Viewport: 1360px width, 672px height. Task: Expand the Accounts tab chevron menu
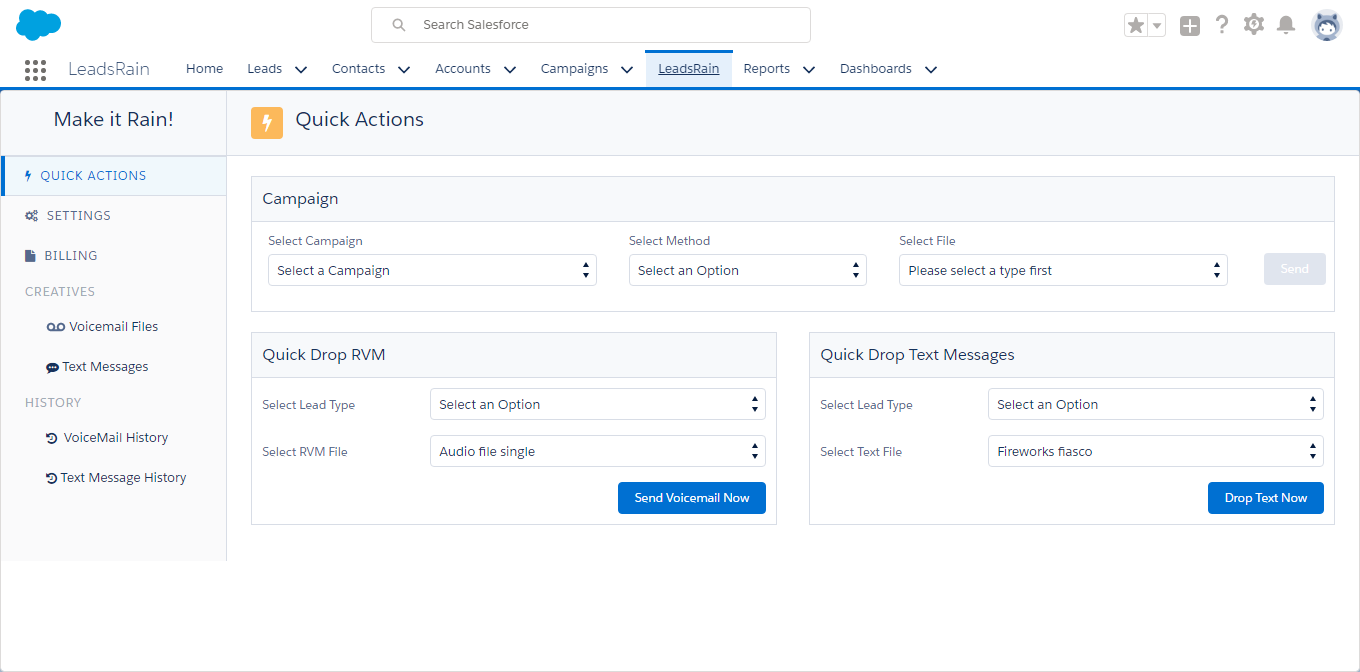pyautogui.click(x=510, y=70)
